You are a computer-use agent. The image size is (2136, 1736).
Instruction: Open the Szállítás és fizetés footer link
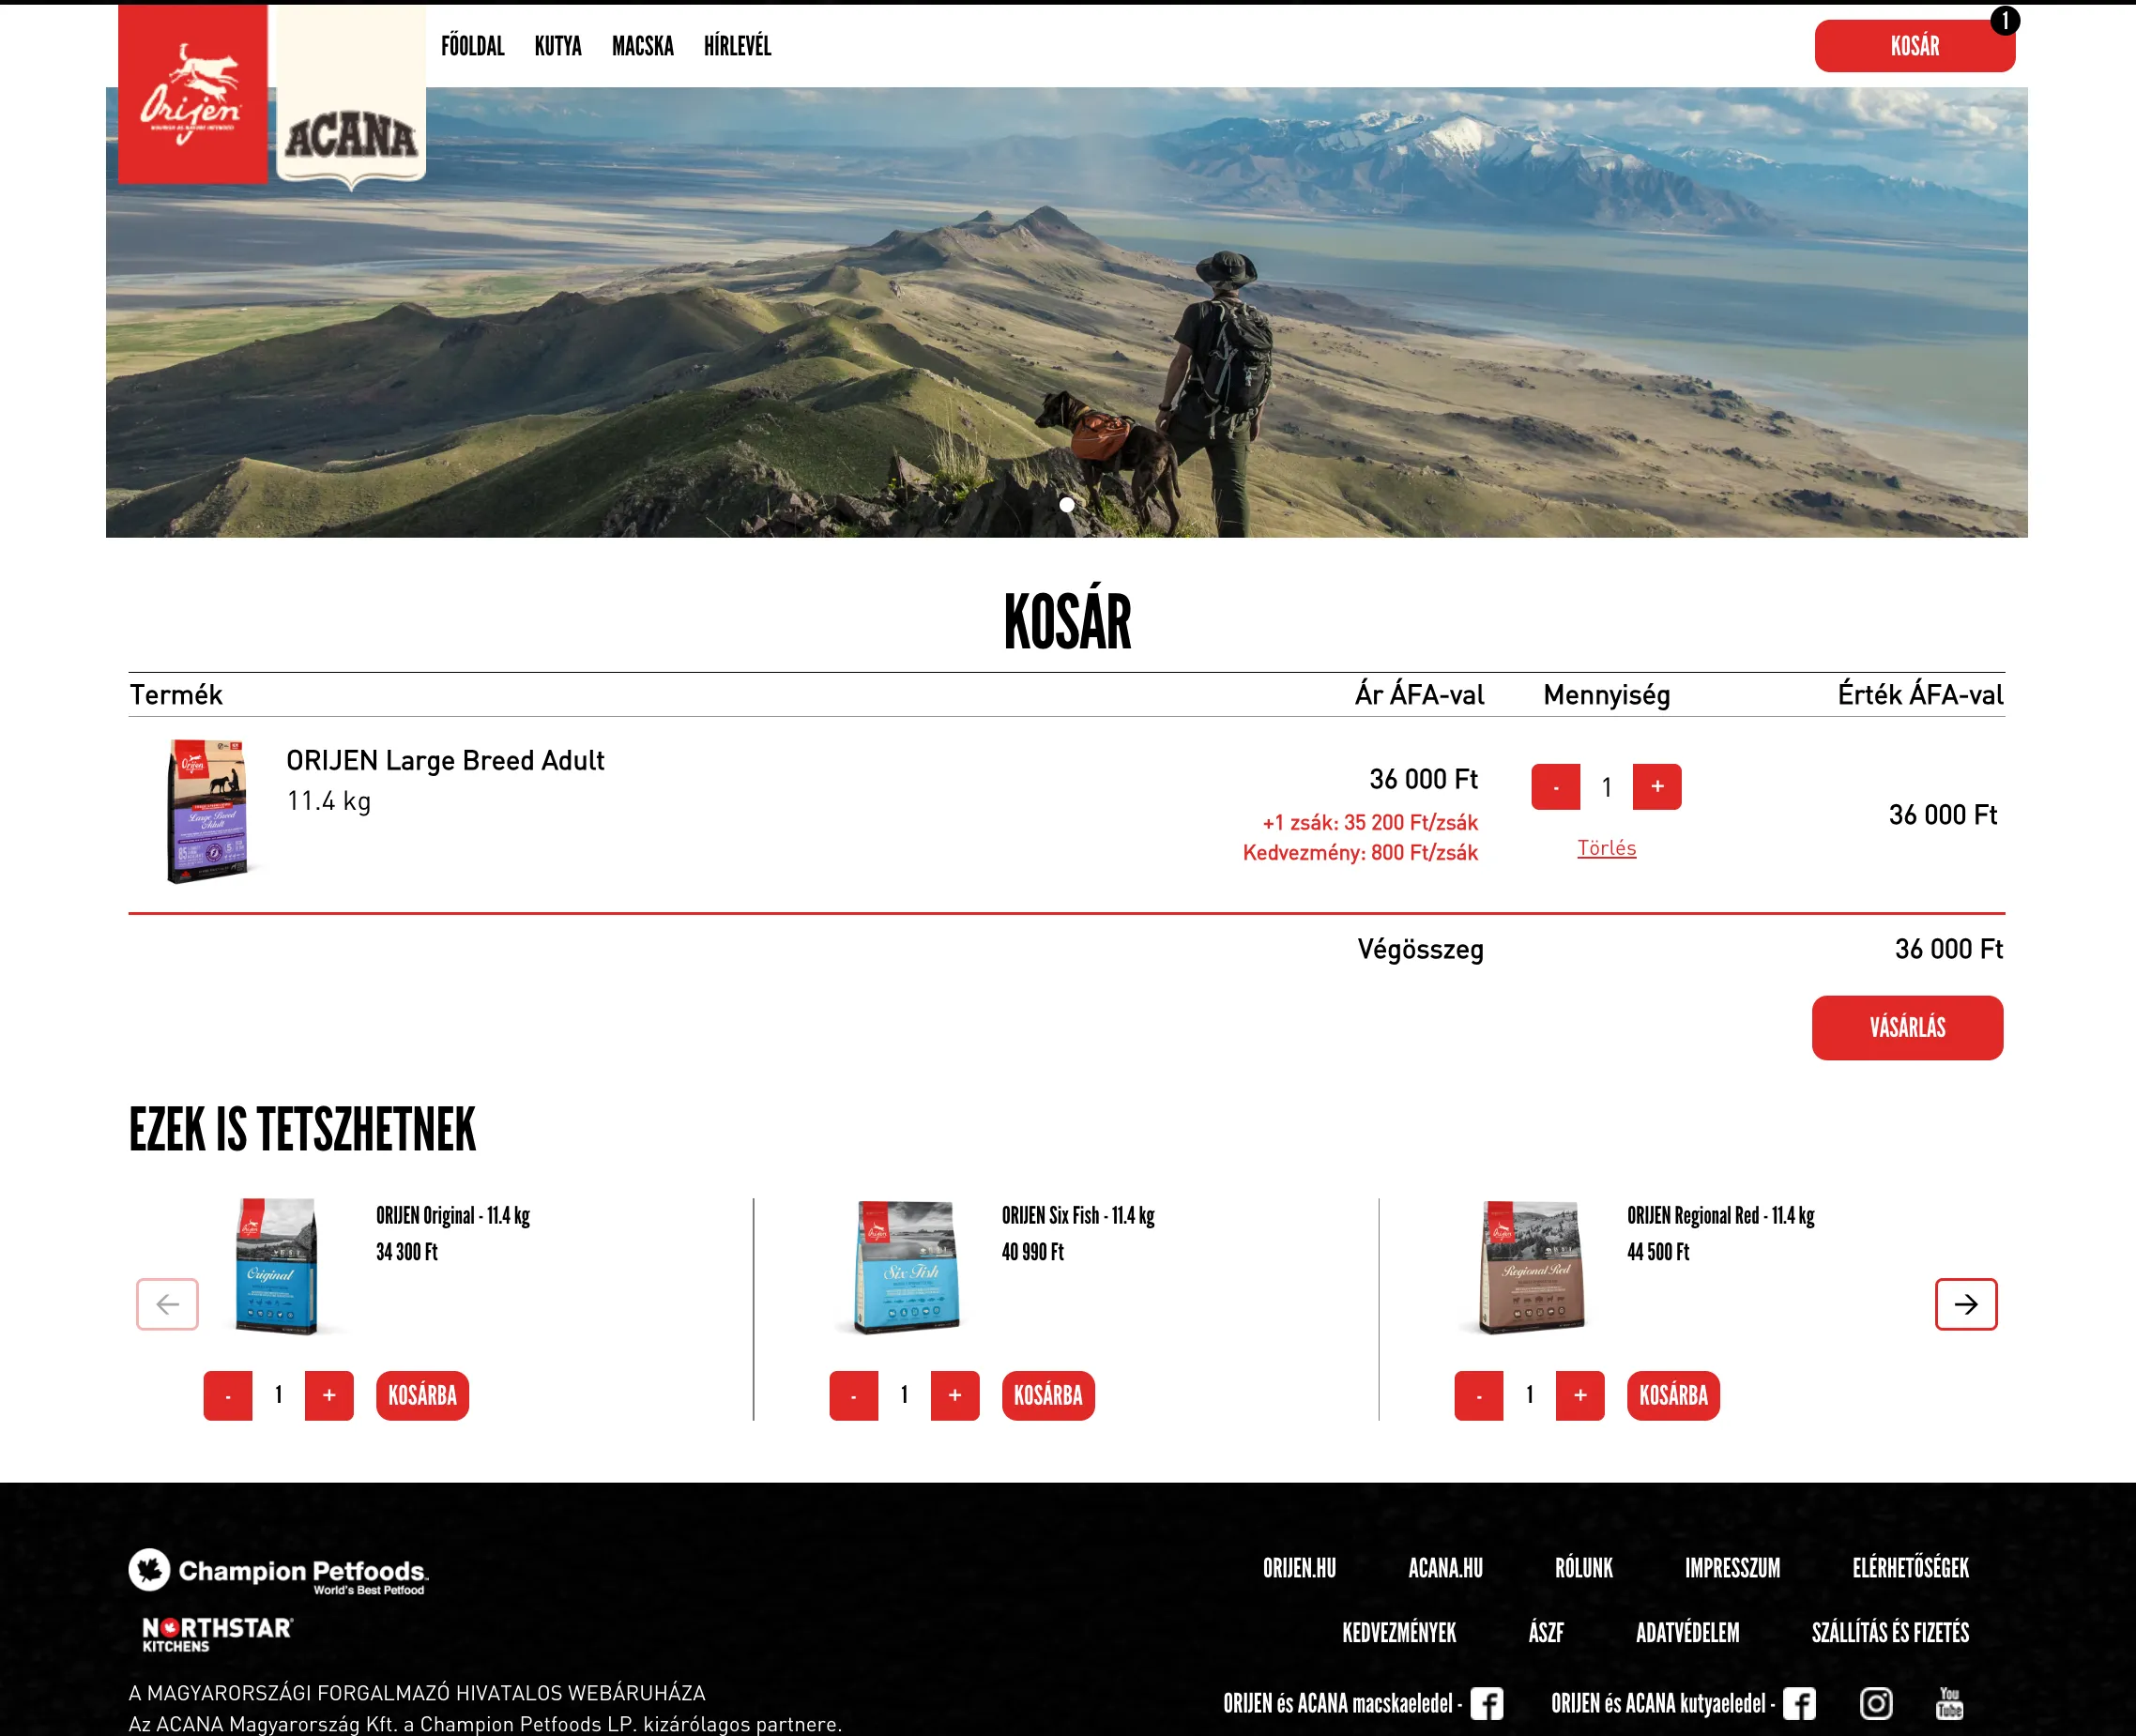tap(1891, 1633)
